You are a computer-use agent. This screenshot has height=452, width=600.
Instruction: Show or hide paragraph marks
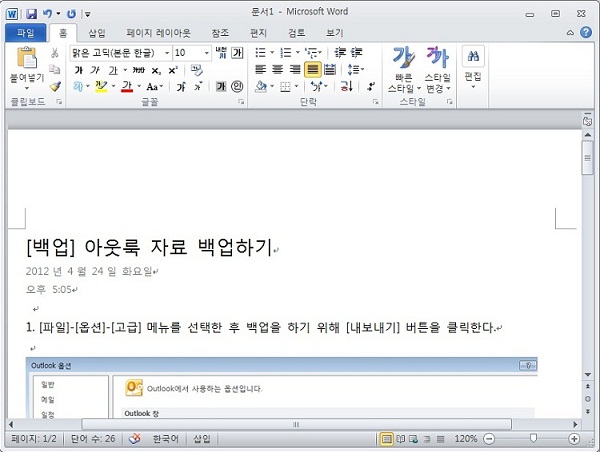click(371, 86)
